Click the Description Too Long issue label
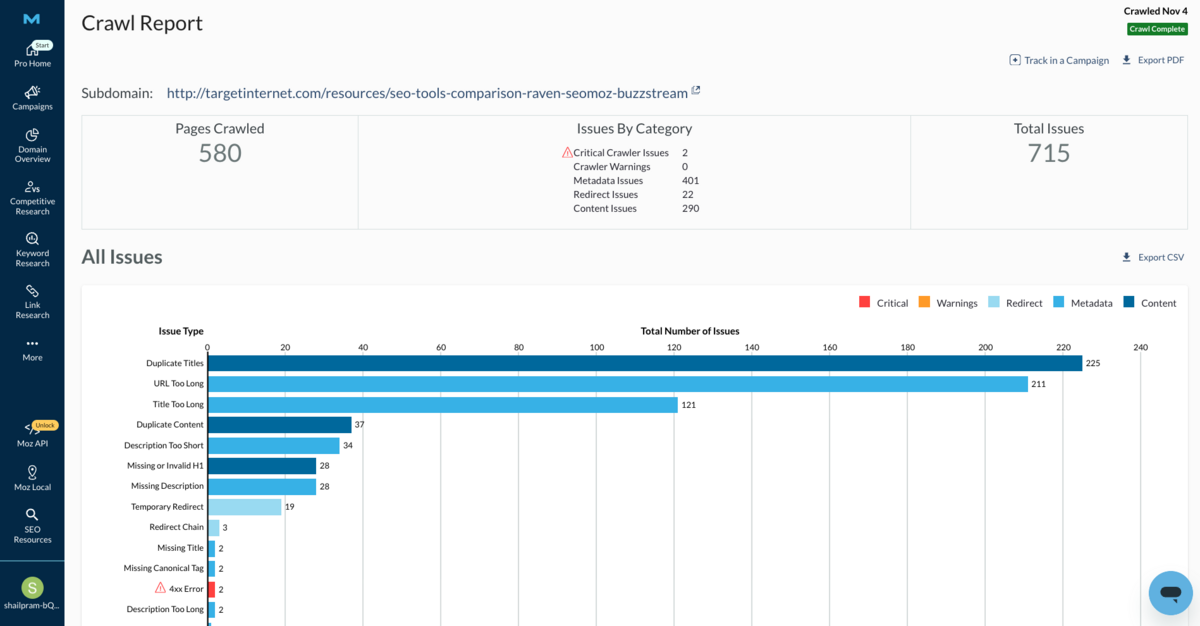The height and width of the screenshot is (626, 1200). tap(165, 609)
